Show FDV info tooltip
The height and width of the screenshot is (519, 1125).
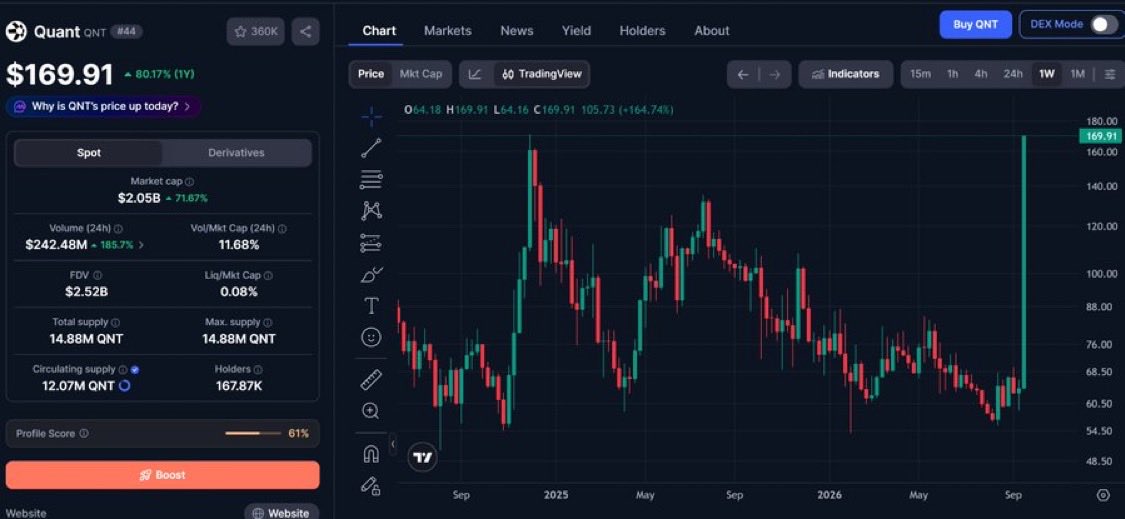pos(98,275)
